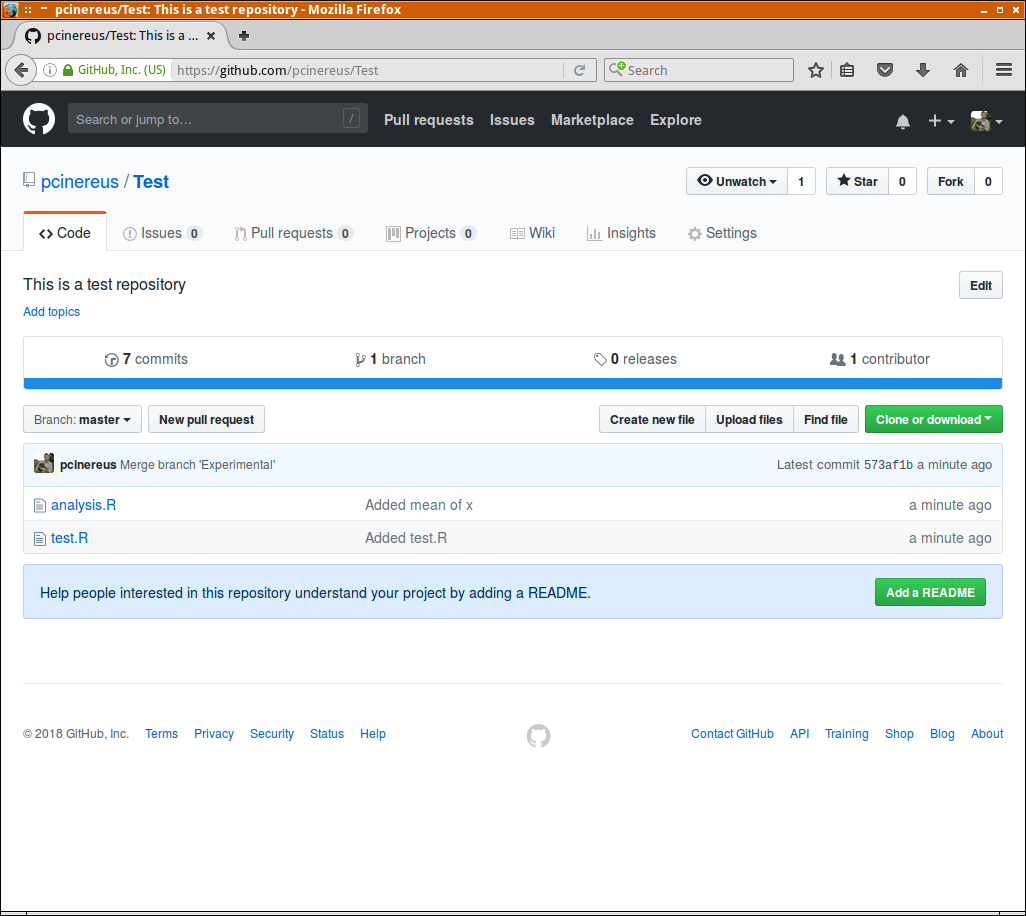Open Issues in the top navigation
Image resolution: width=1026 pixels, height=916 pixels.
(512, 120)
